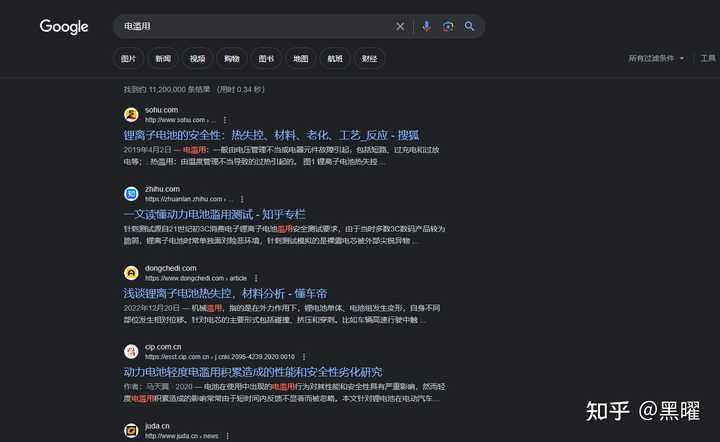Switch to the 财经 filter tab

click(370, 59)
